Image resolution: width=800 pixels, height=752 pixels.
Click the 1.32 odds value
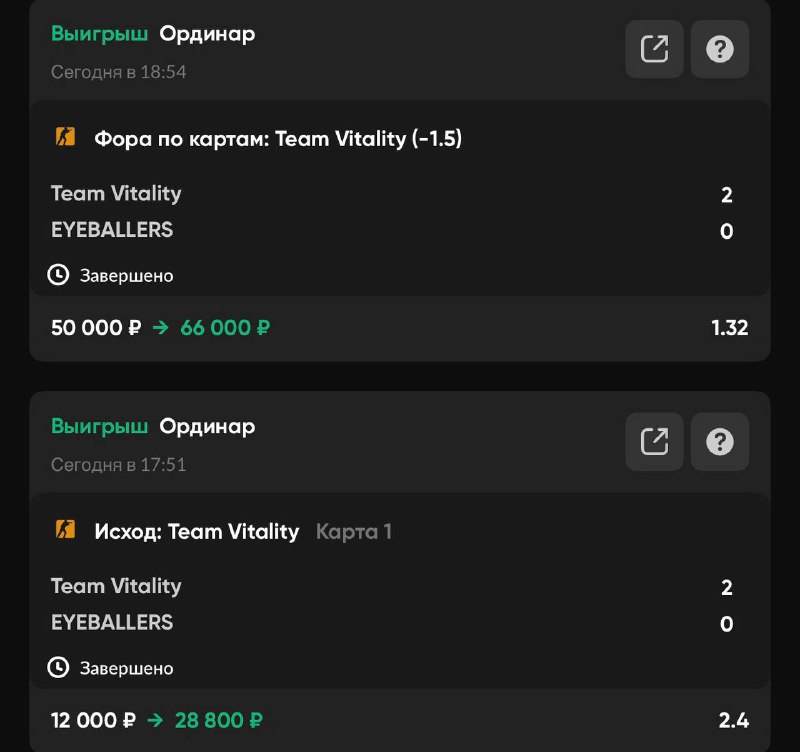[729, 327]
